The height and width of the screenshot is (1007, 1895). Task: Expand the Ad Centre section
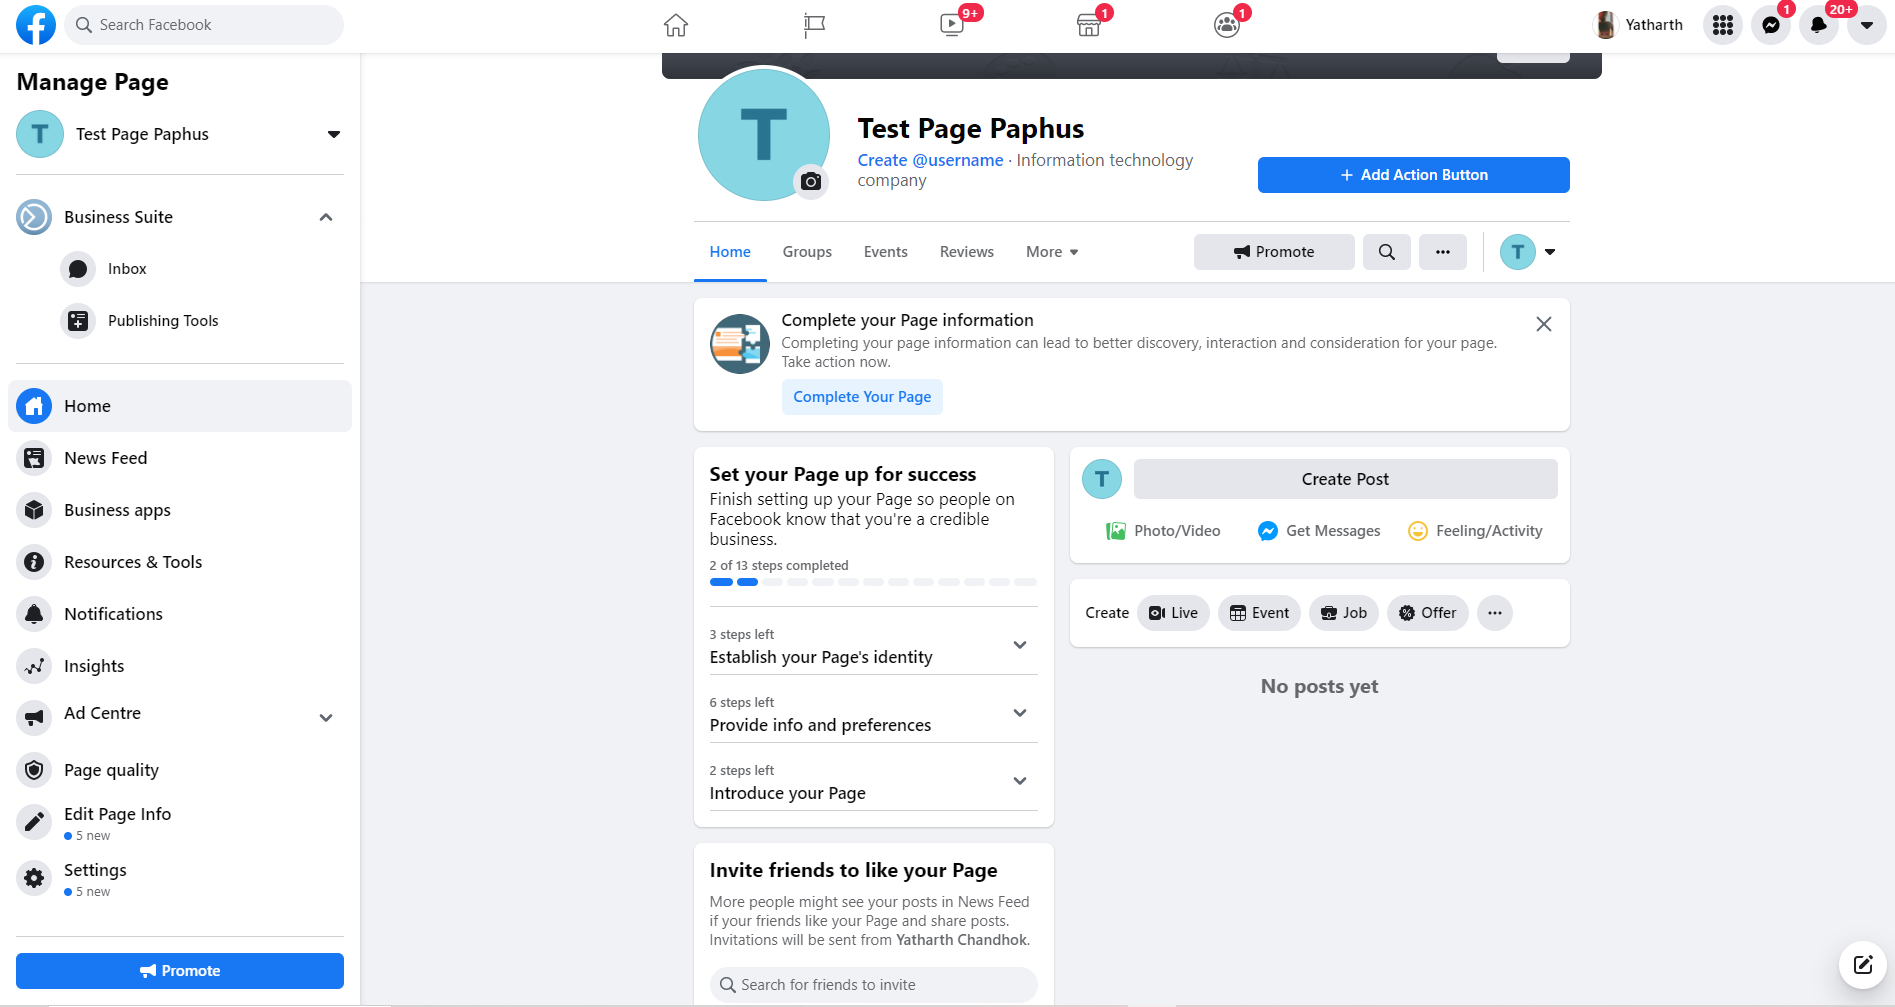click(326, 717)
